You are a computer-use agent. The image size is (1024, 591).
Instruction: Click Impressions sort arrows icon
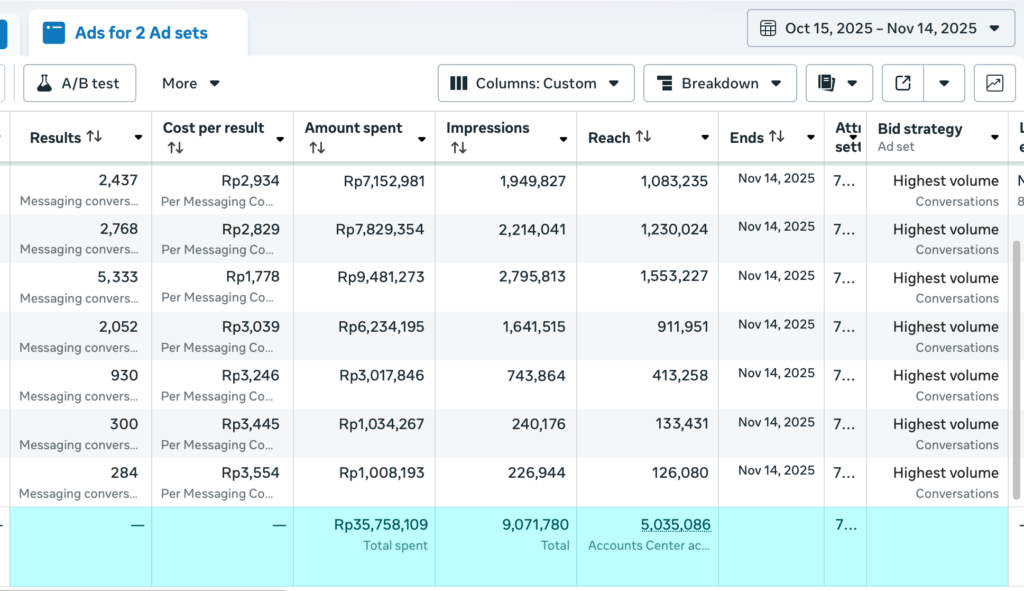click(x=458, y=148)
